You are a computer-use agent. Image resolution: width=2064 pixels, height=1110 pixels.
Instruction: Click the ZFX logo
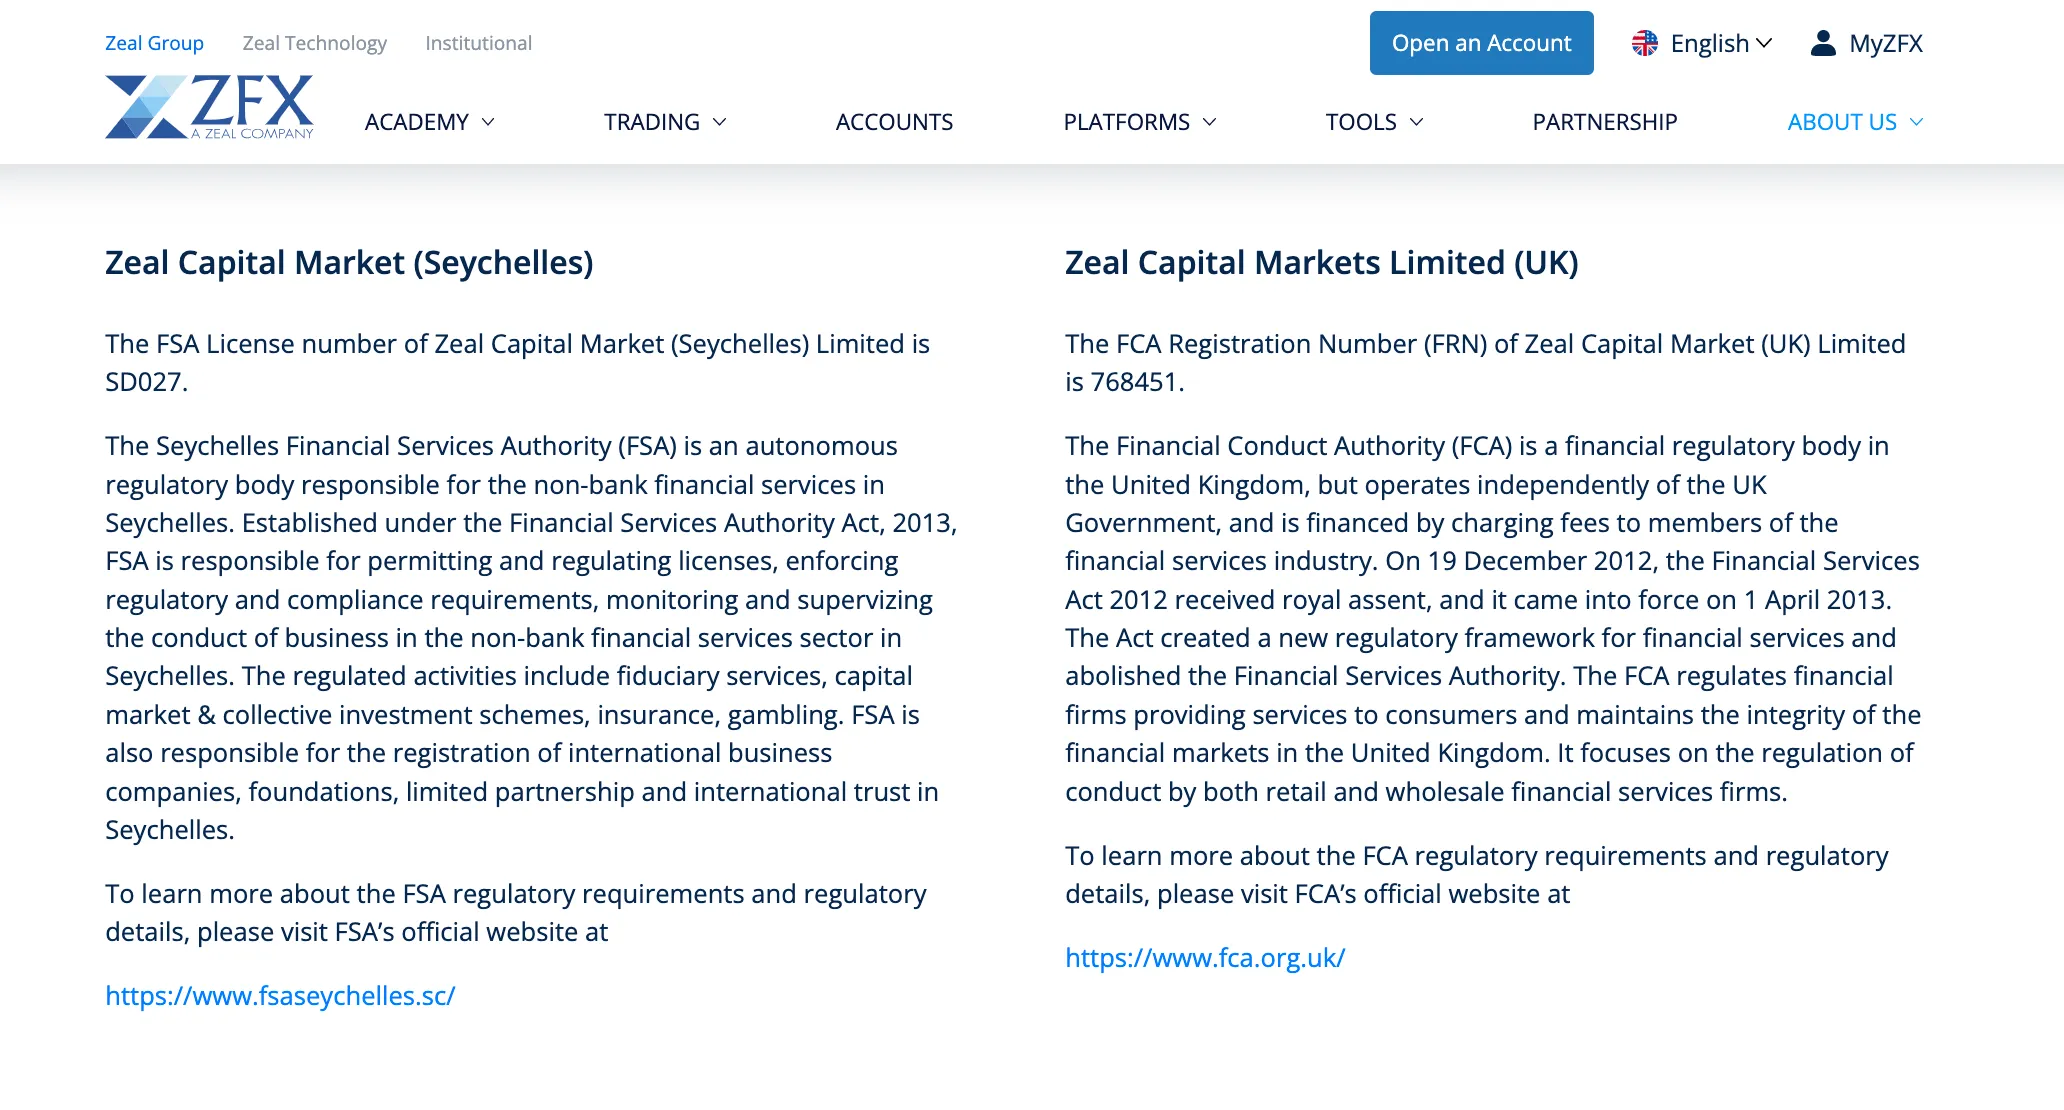(209, 107)
